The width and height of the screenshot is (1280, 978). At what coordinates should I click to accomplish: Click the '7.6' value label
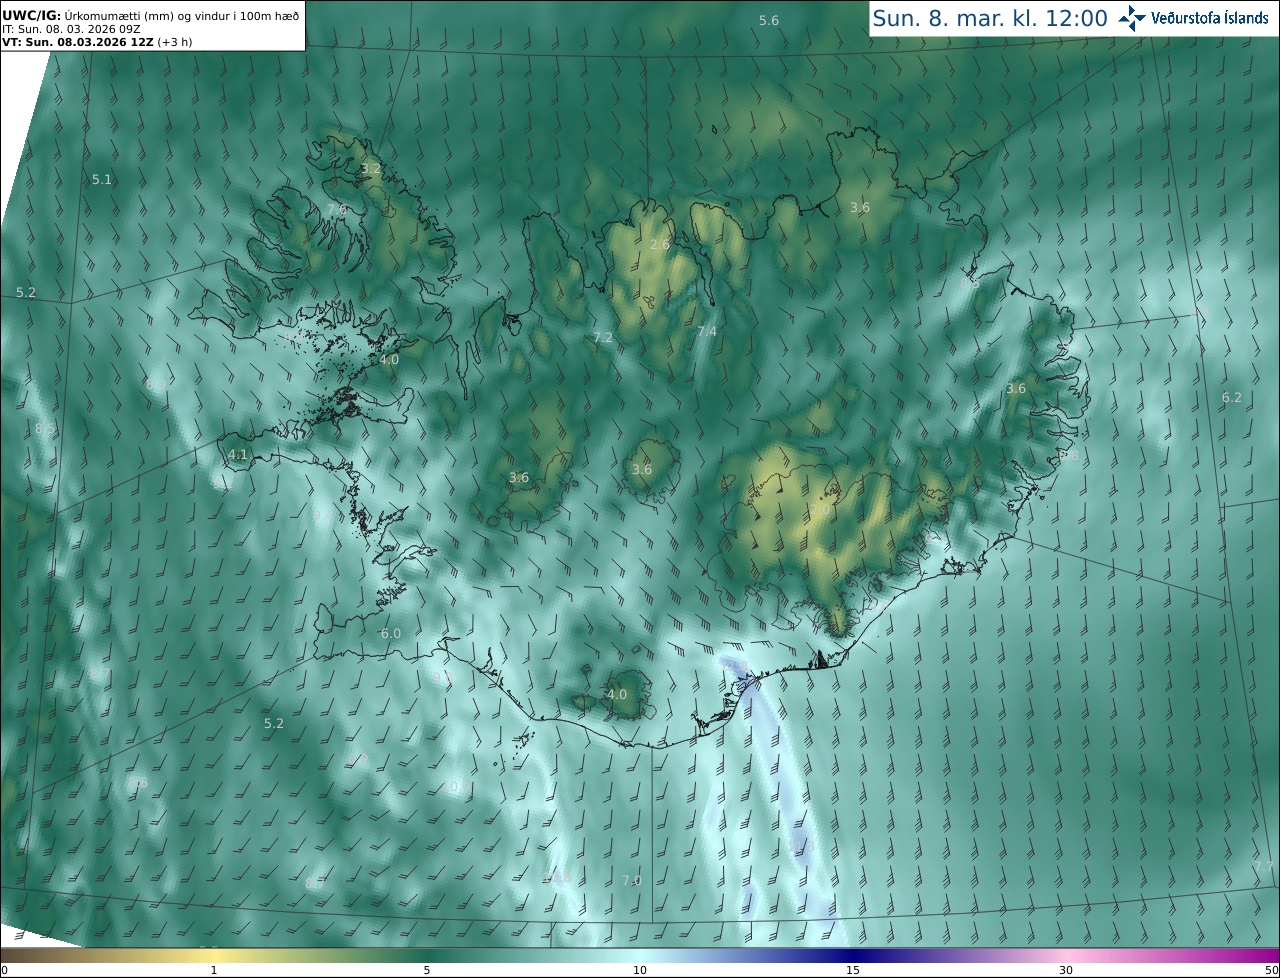337,209
